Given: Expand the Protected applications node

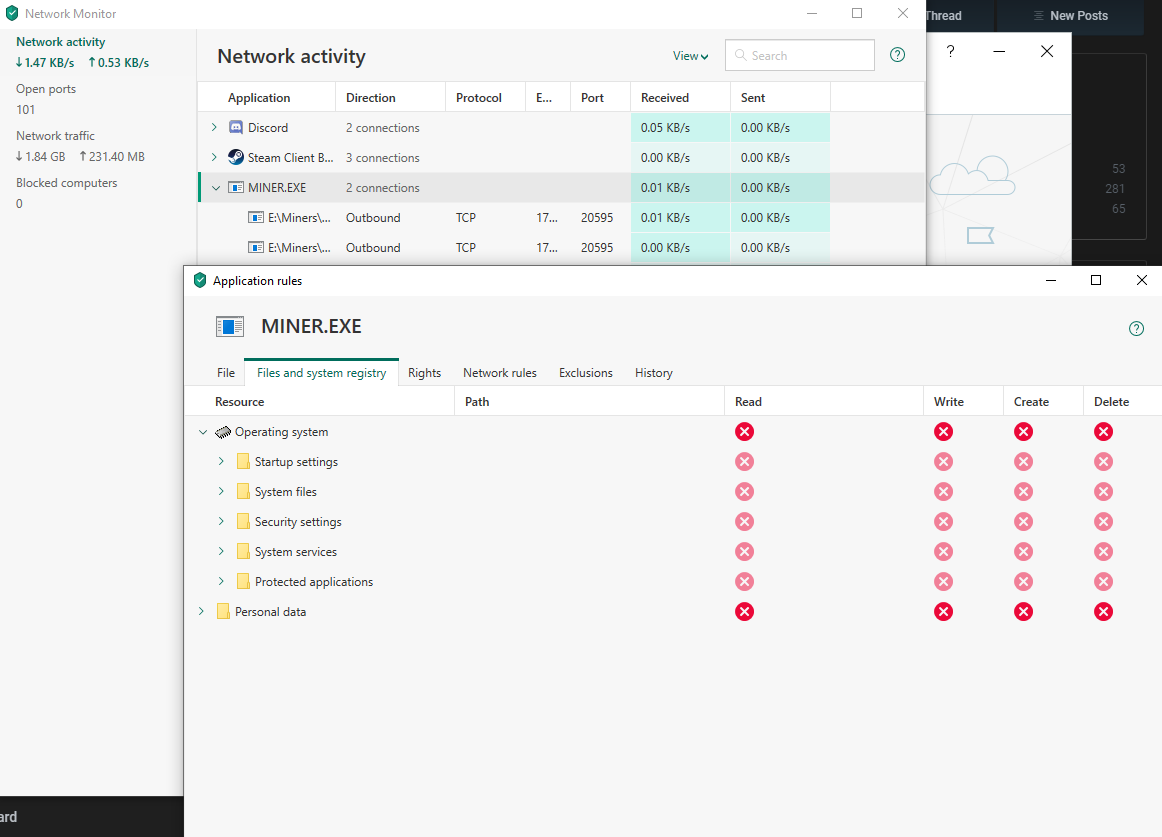Looking at the screenshot, I should (221, 581).
